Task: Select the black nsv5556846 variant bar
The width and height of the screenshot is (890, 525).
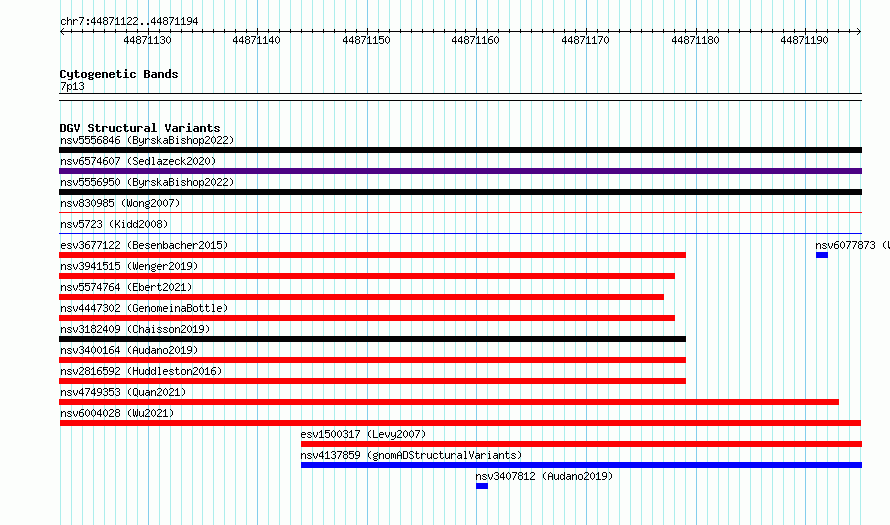Action: [460, 150]
